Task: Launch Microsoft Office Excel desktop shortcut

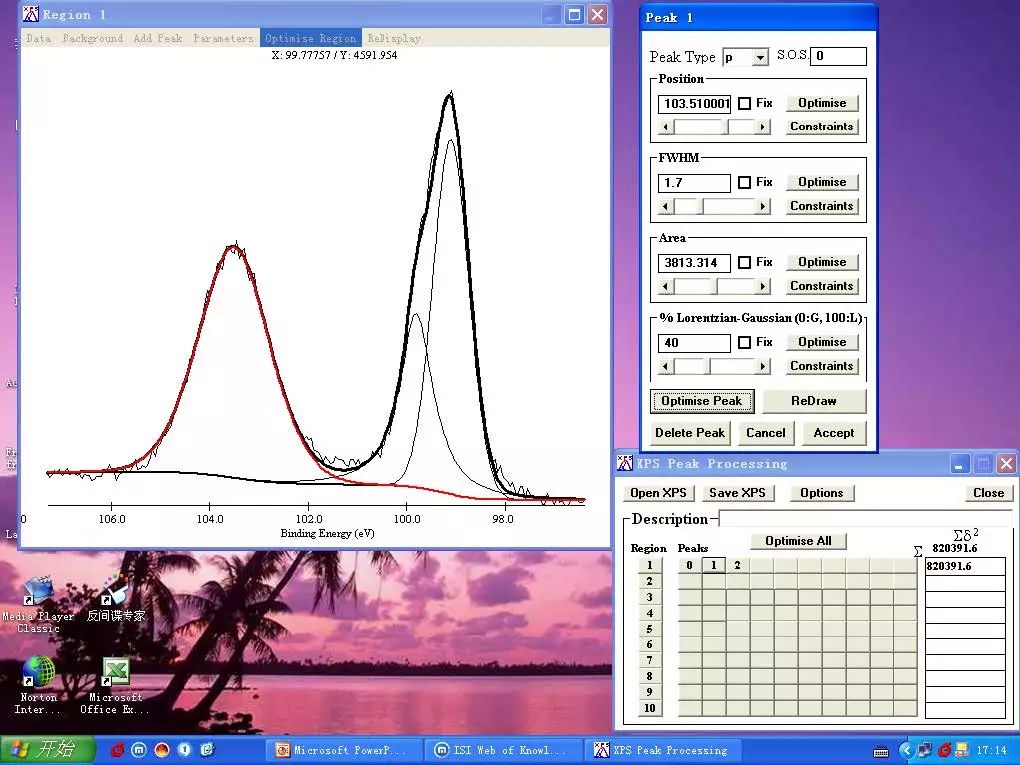Action: click(x=115, y=685)
